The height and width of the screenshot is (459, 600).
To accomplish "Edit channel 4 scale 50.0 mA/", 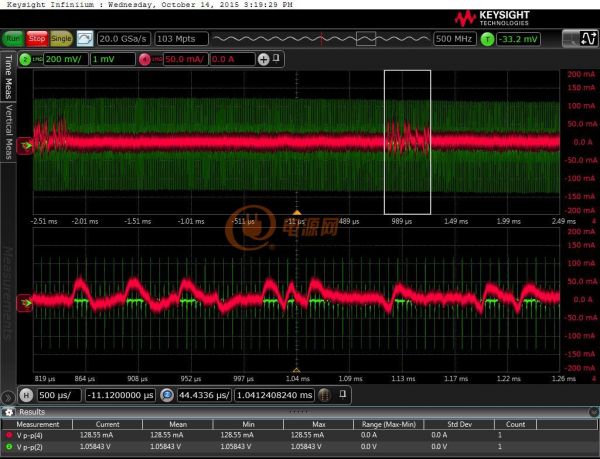I will (x=186, y=59).
